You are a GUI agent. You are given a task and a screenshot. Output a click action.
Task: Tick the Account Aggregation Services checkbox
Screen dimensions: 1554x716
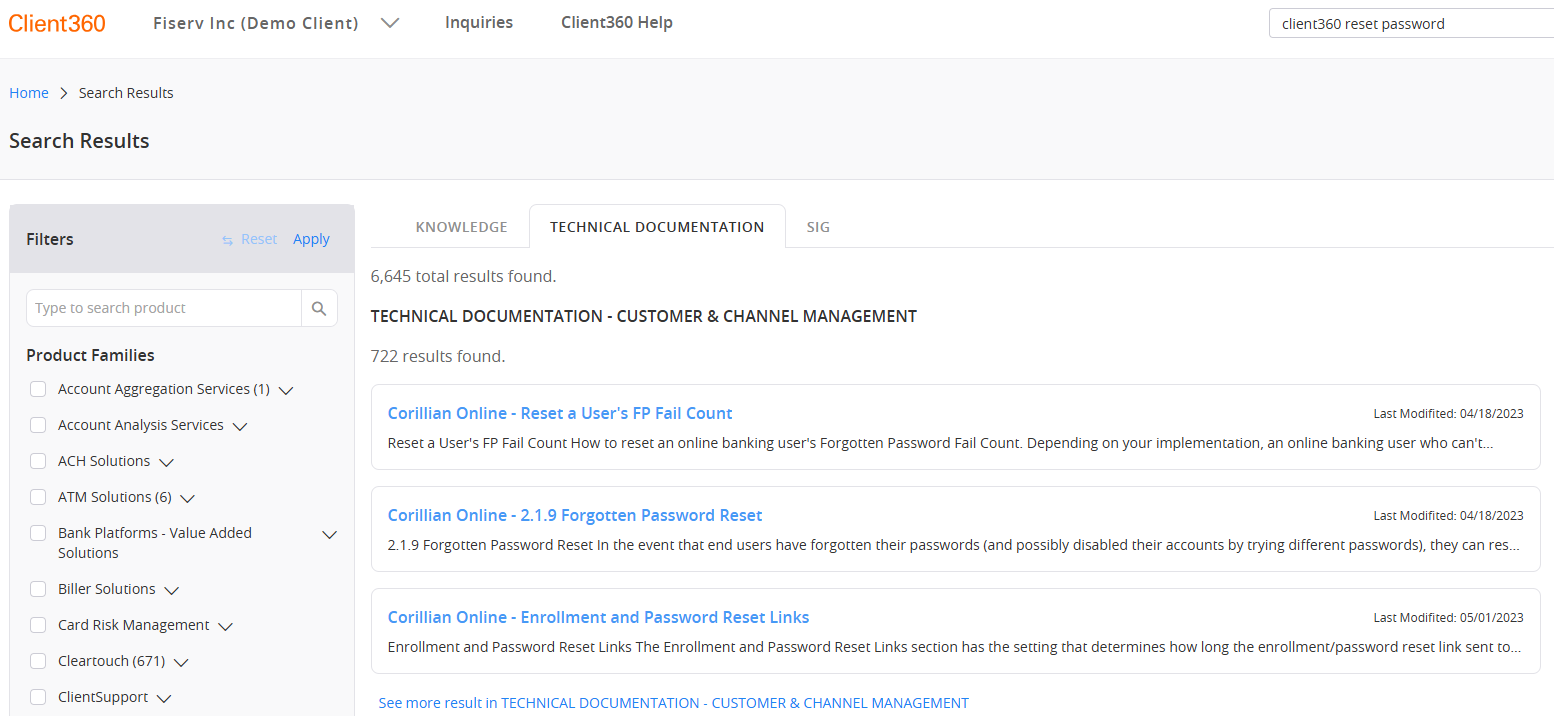[38, 389]
